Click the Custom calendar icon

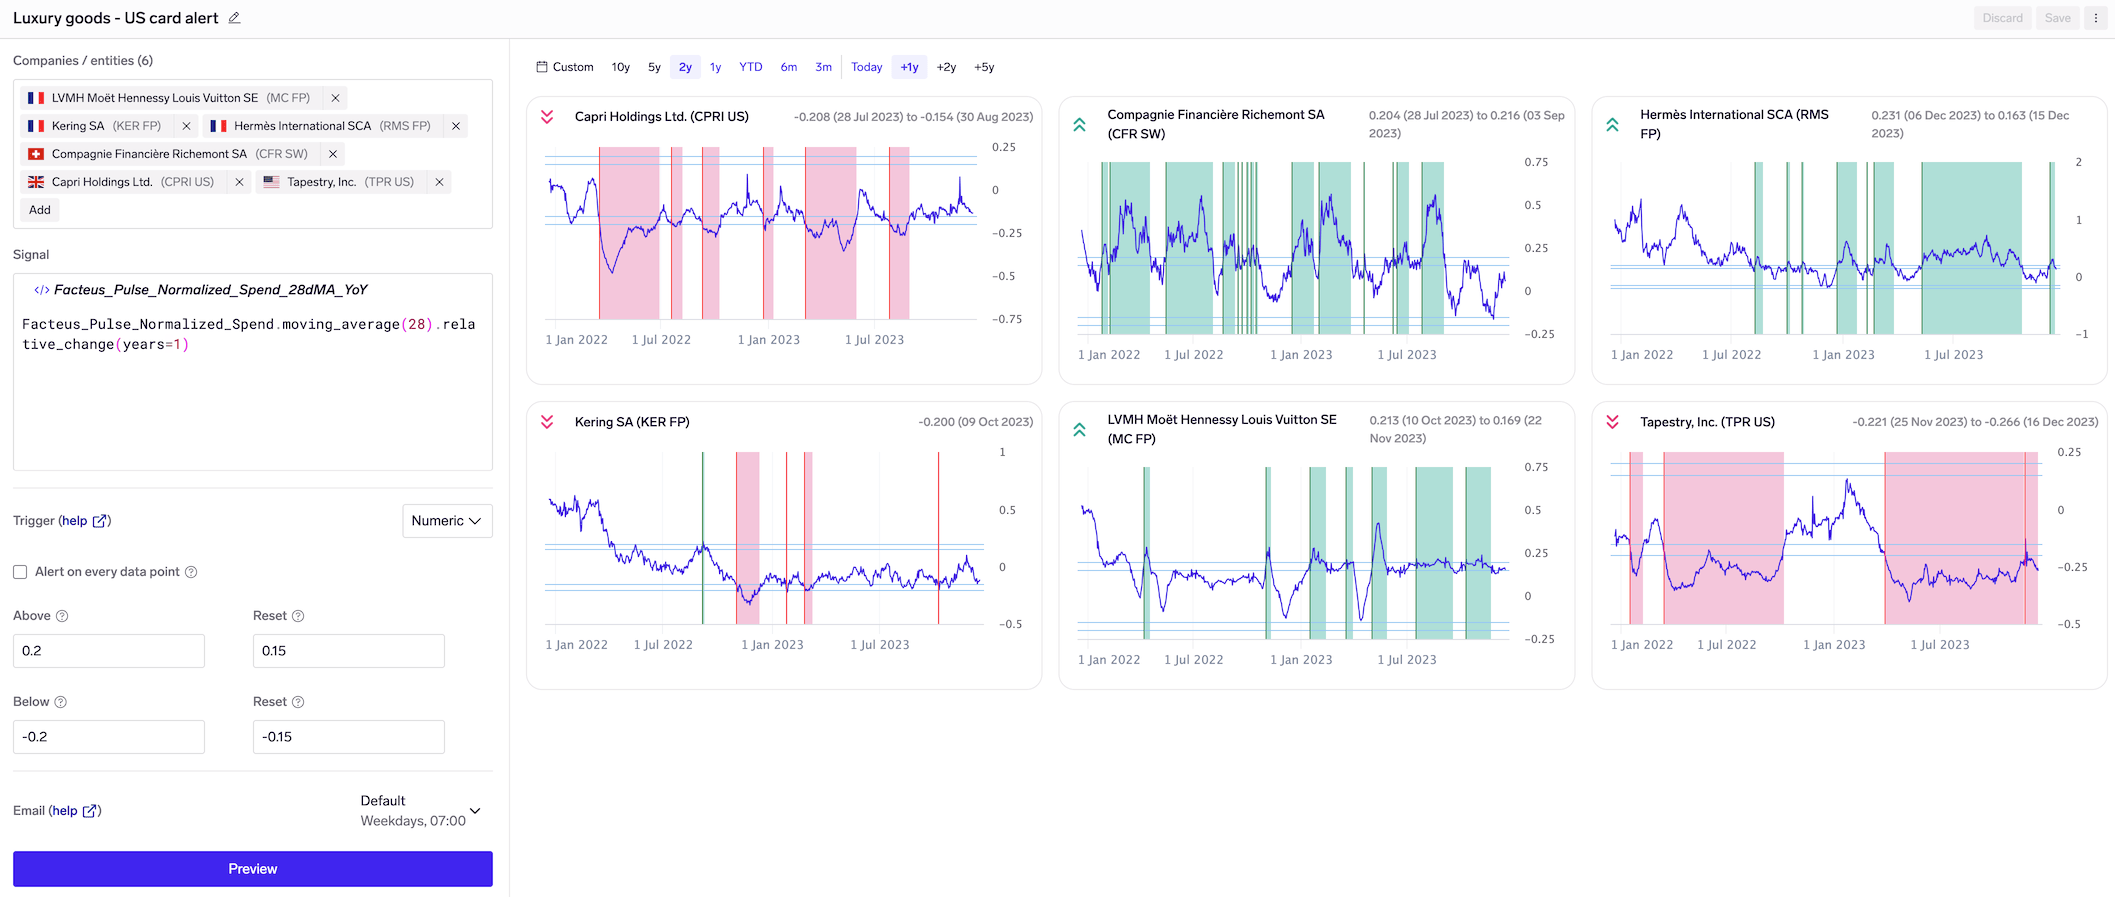pyautogui.click(x=542, y=67)
